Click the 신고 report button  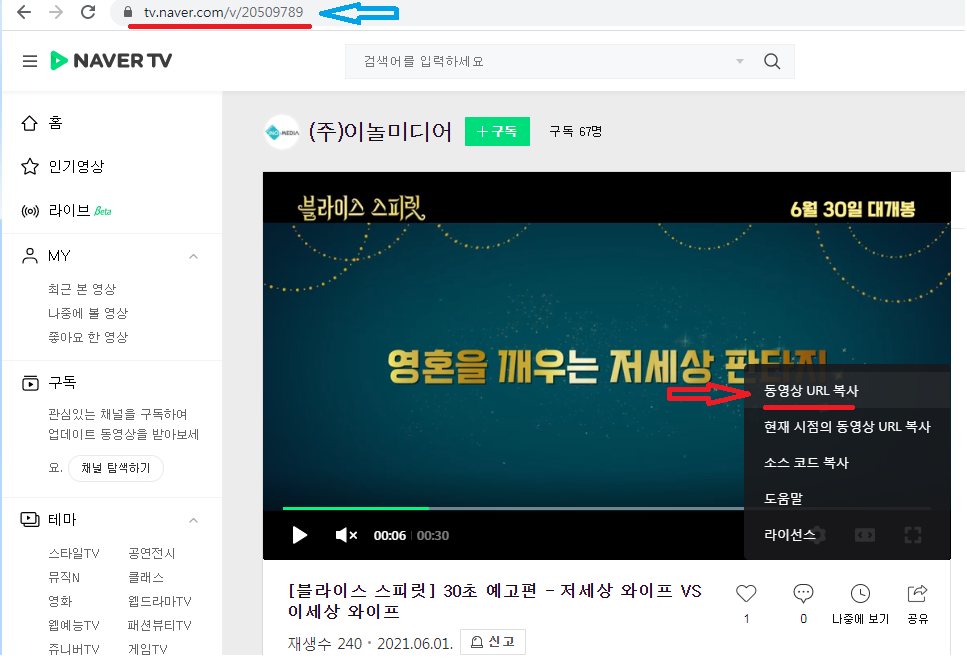tap(493, 642)
